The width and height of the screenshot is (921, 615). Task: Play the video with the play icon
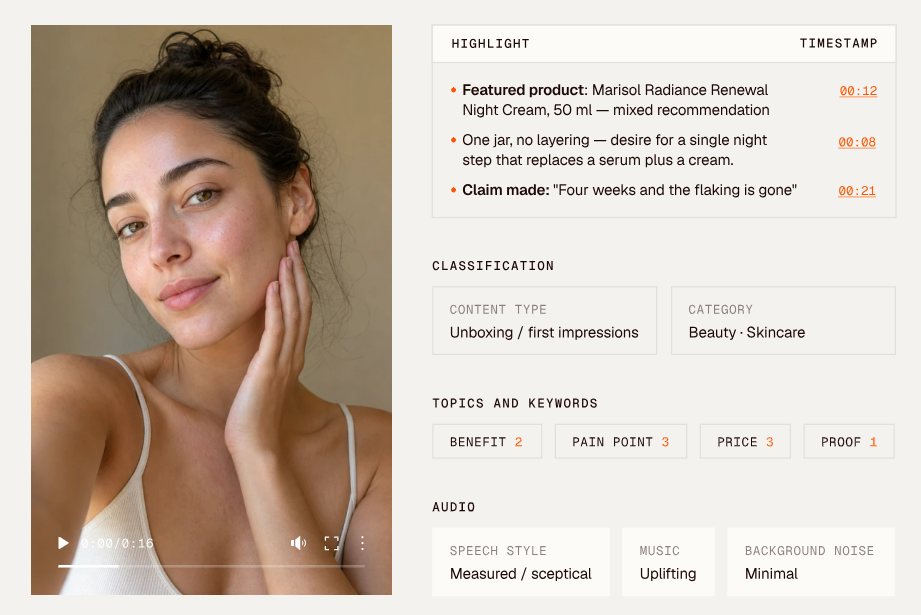click(x=63, y=543)
